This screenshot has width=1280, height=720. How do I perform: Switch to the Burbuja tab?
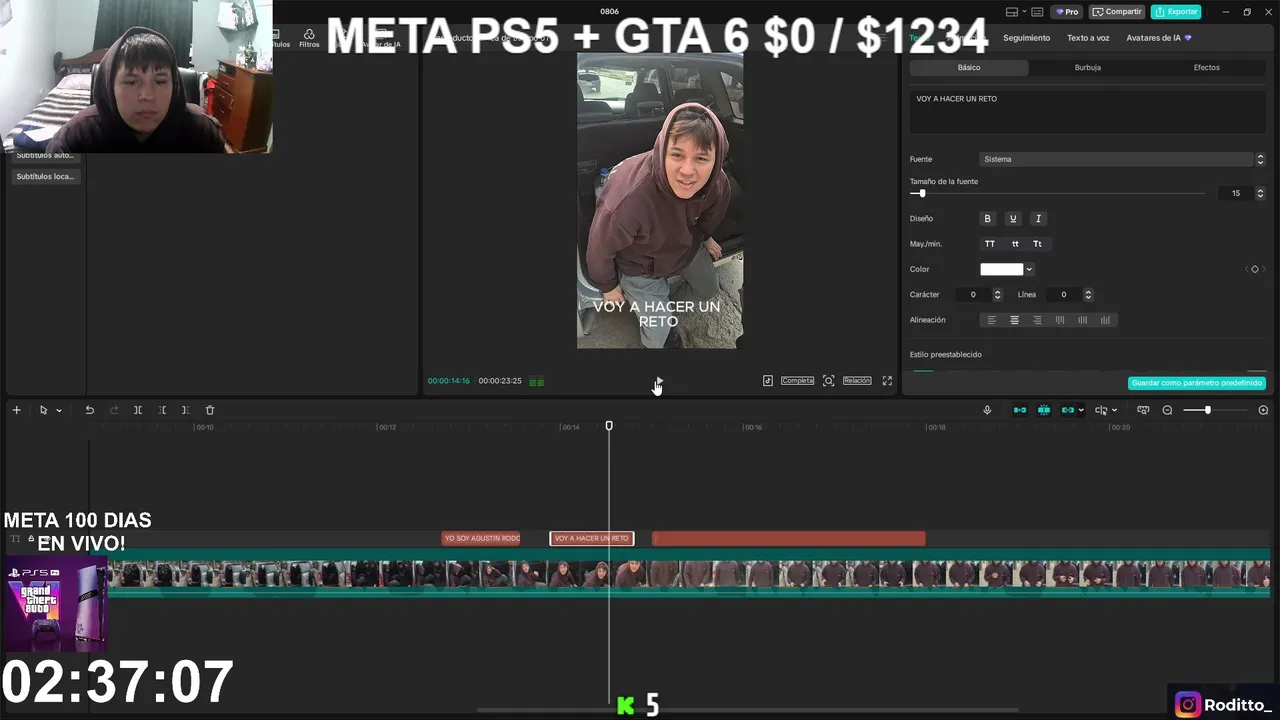[x=1088, y=68]
